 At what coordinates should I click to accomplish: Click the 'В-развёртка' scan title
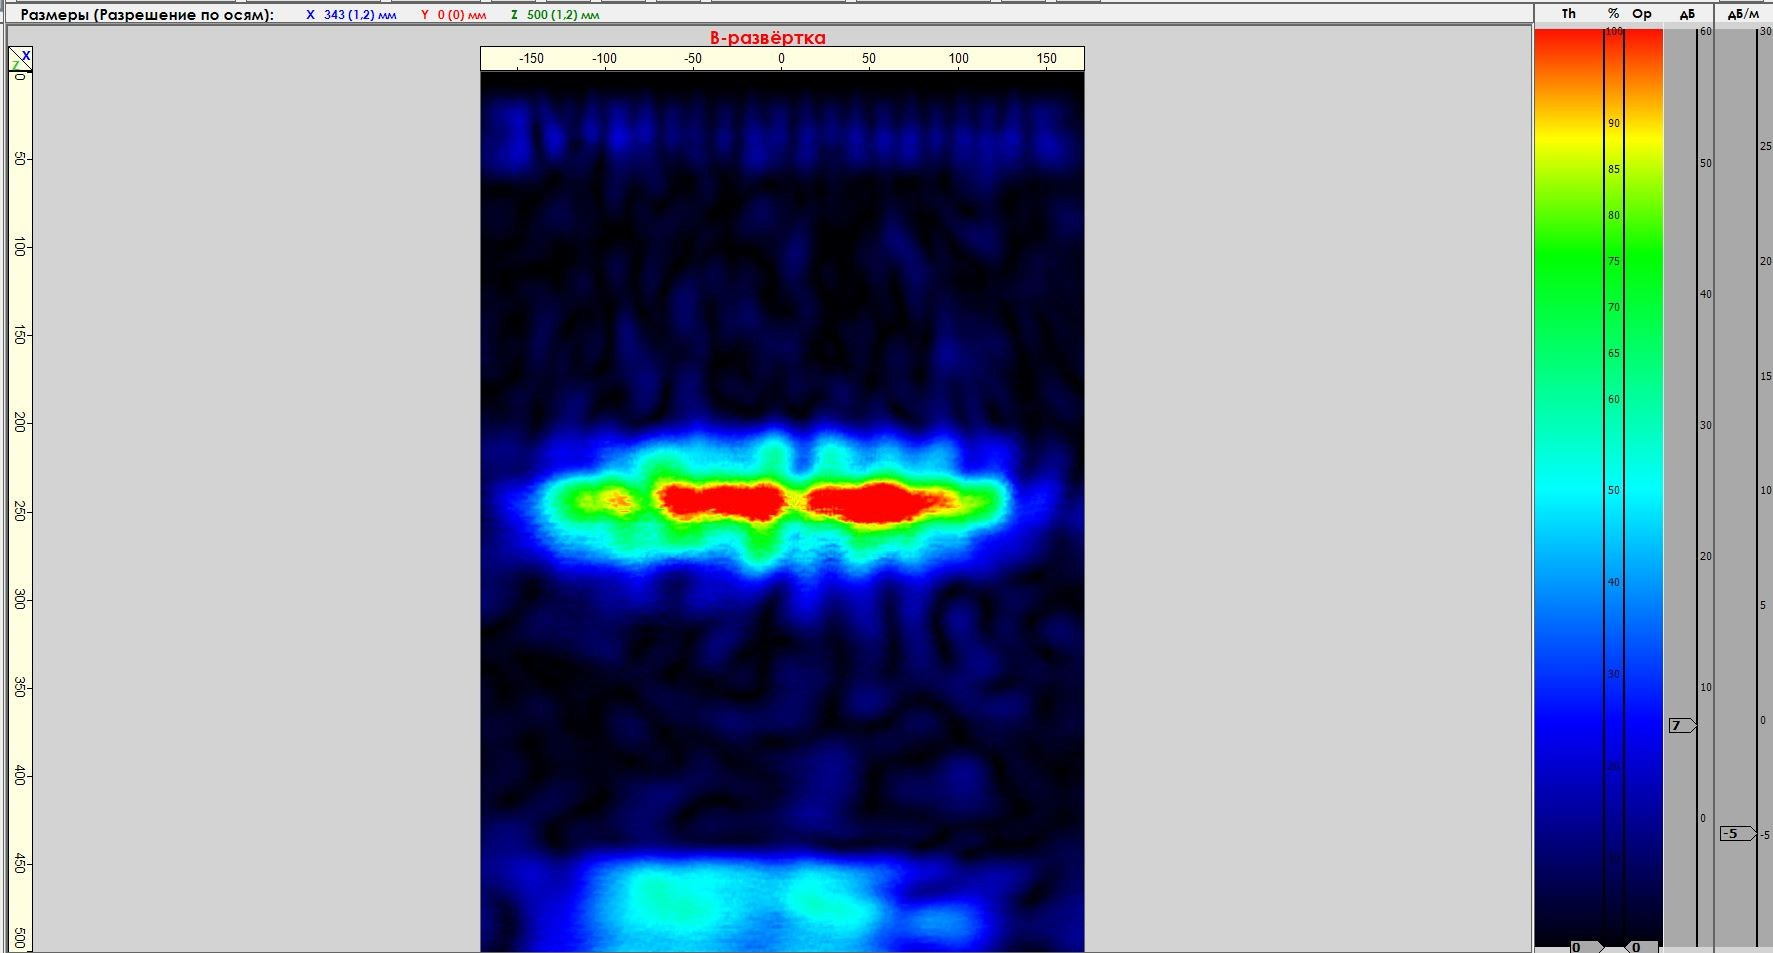coord(768,38)
